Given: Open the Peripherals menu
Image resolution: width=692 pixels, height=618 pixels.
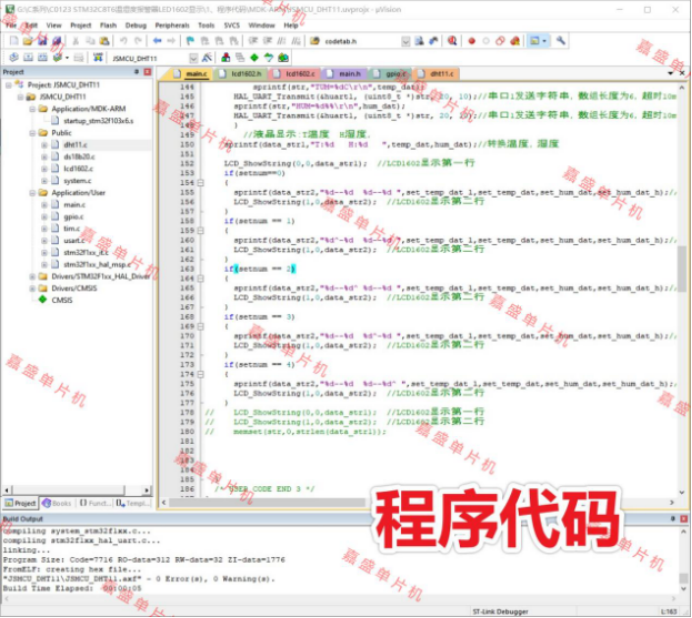Looking at the screenshot, I should [172, 25].
